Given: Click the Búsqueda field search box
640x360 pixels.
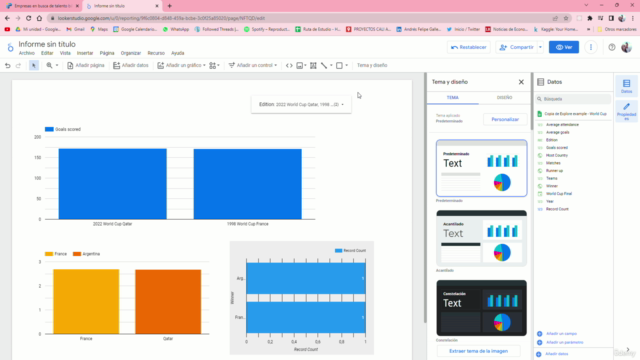Looking at the screenshot, I should pyautogui.click(x=573, y=99).
